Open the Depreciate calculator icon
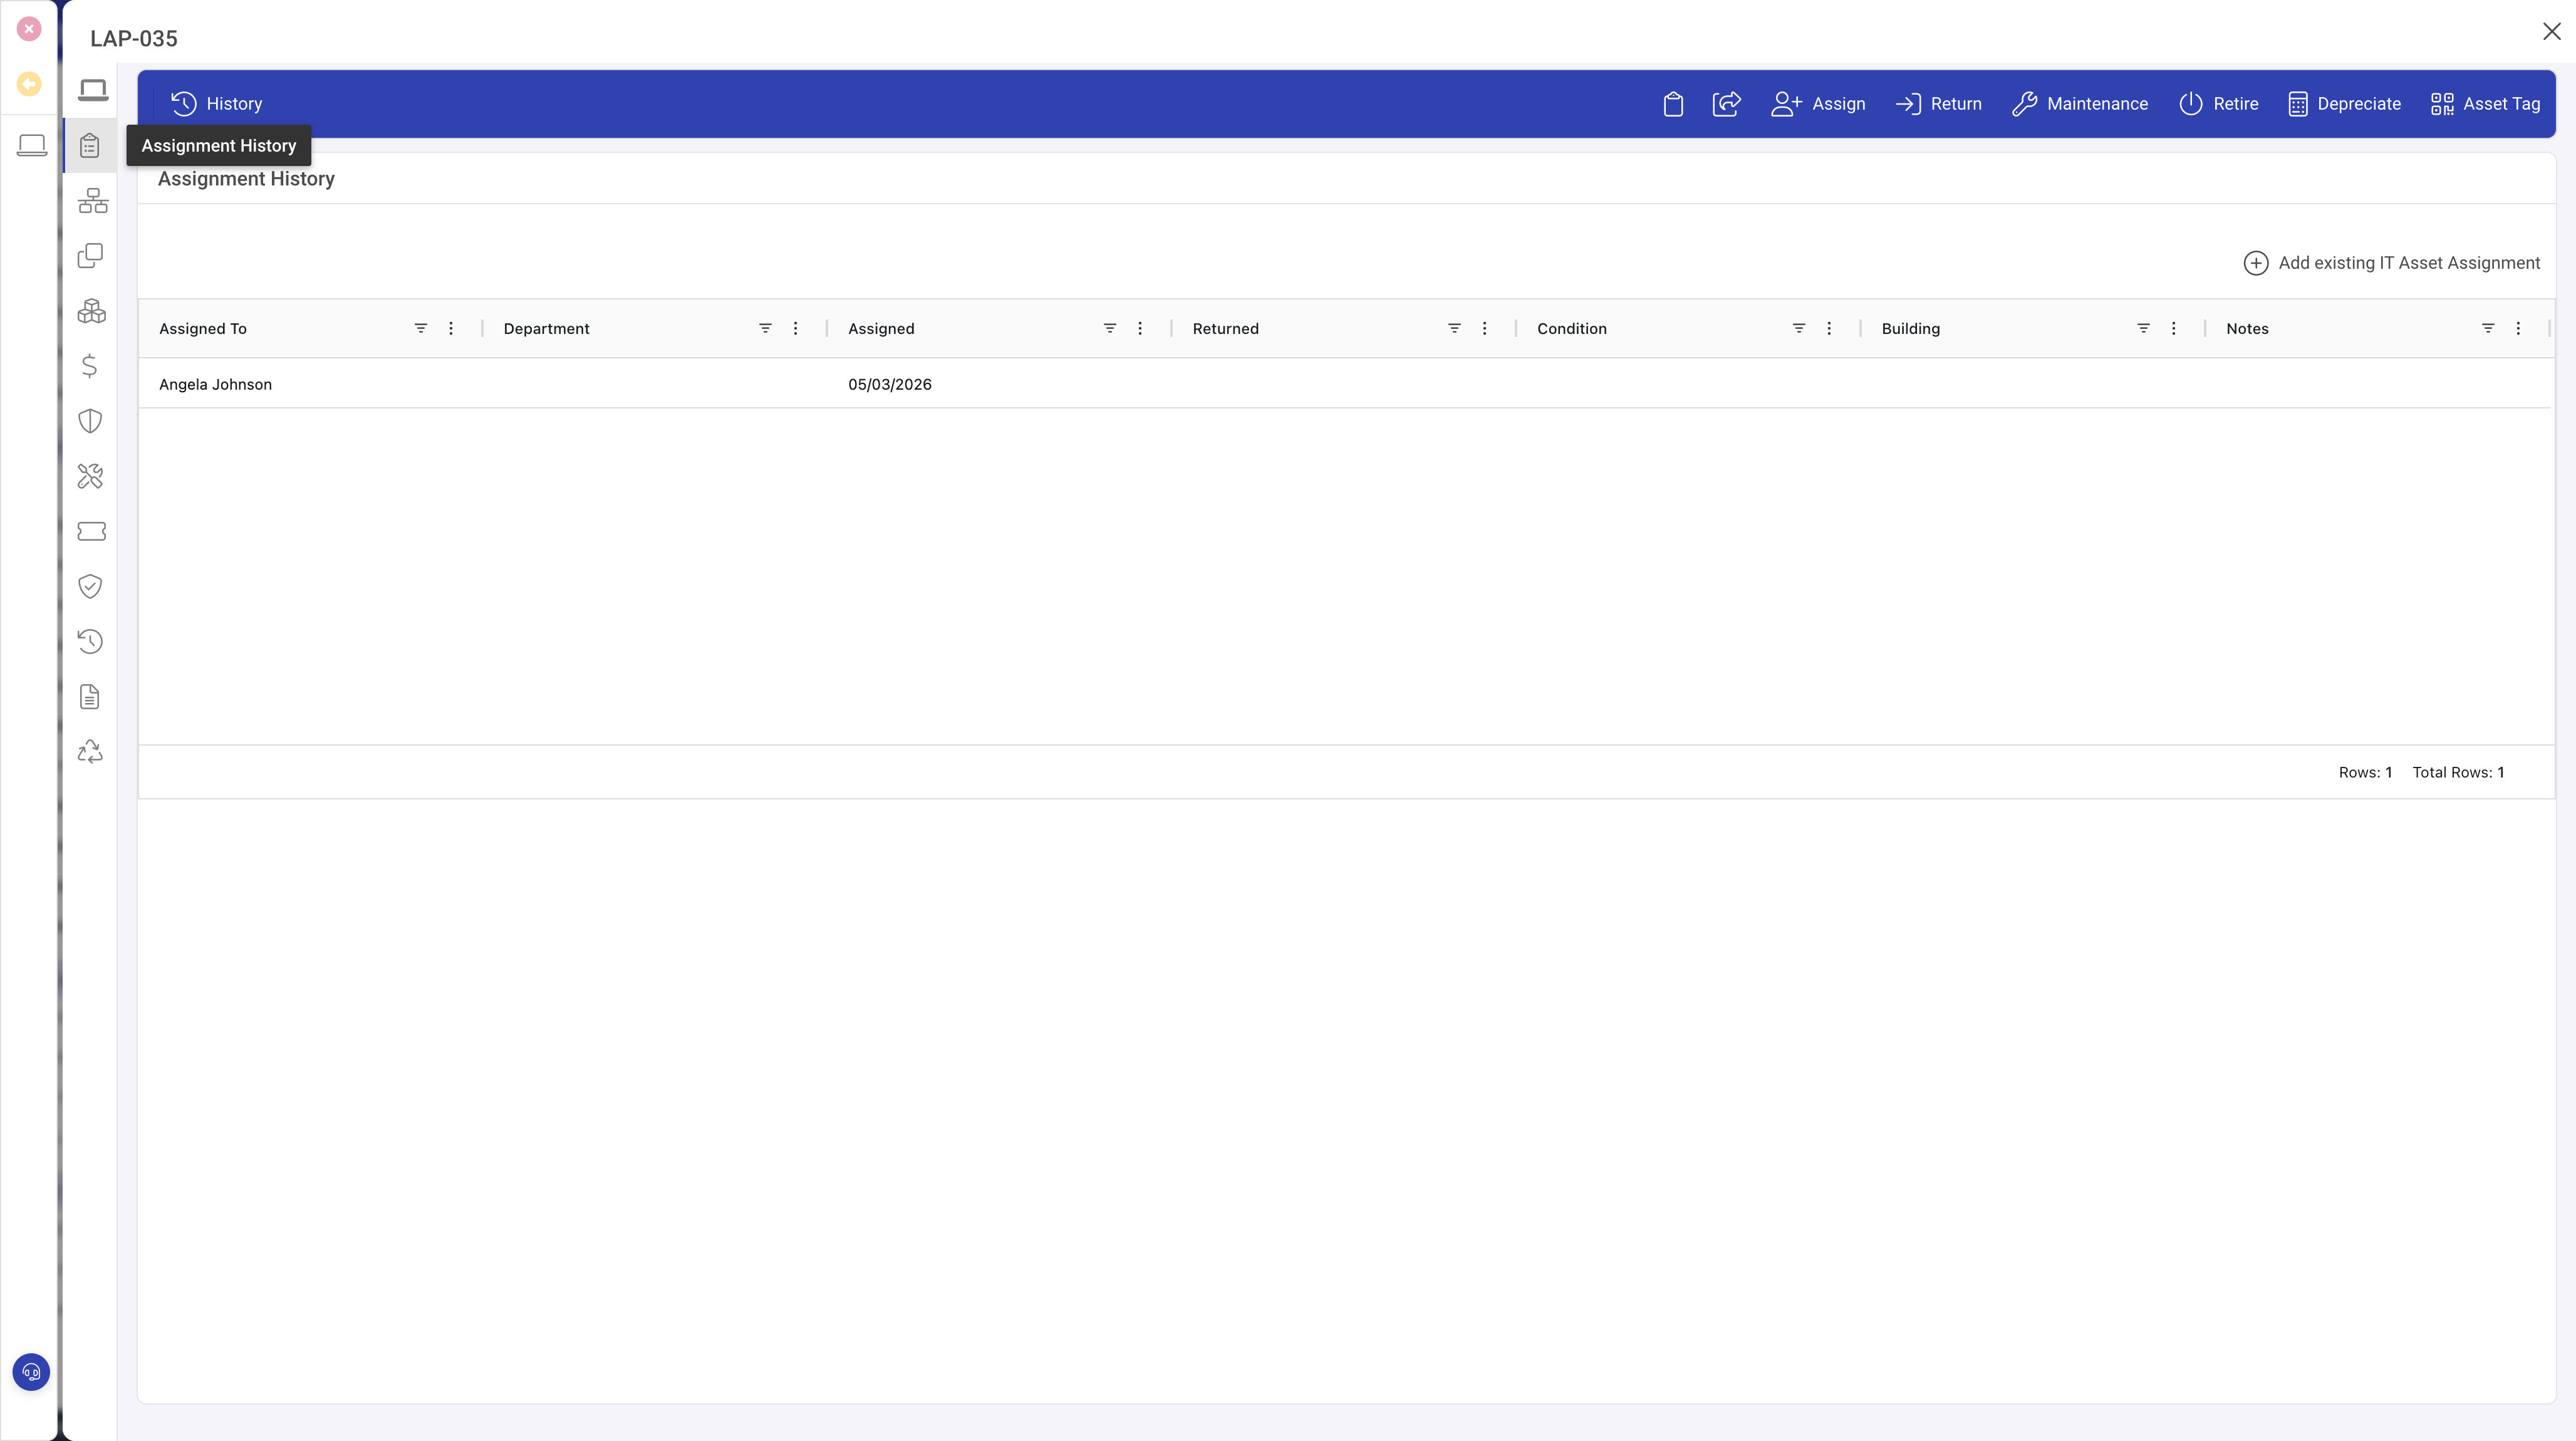 [2298, 104]
